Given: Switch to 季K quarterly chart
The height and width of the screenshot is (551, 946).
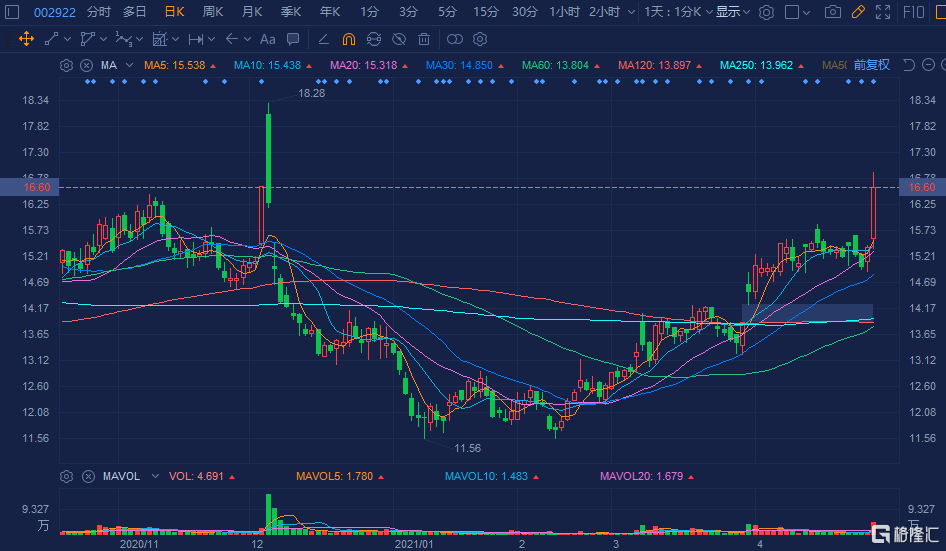Looking at the screenshot, I should click(291, 12).
